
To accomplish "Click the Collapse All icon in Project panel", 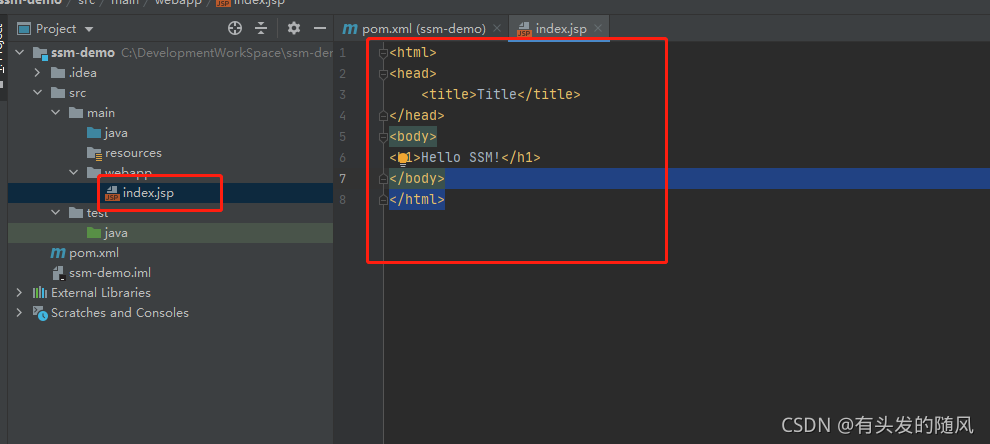I will 261,28.
